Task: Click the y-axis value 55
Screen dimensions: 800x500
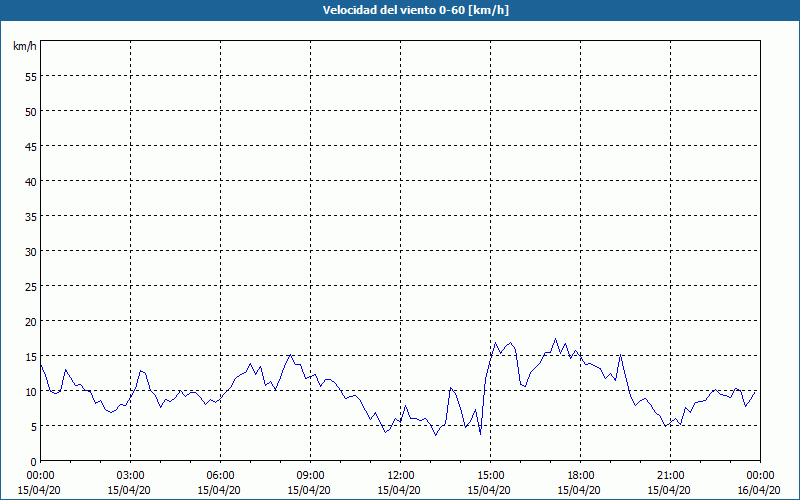Action: [x=31, y=77]
